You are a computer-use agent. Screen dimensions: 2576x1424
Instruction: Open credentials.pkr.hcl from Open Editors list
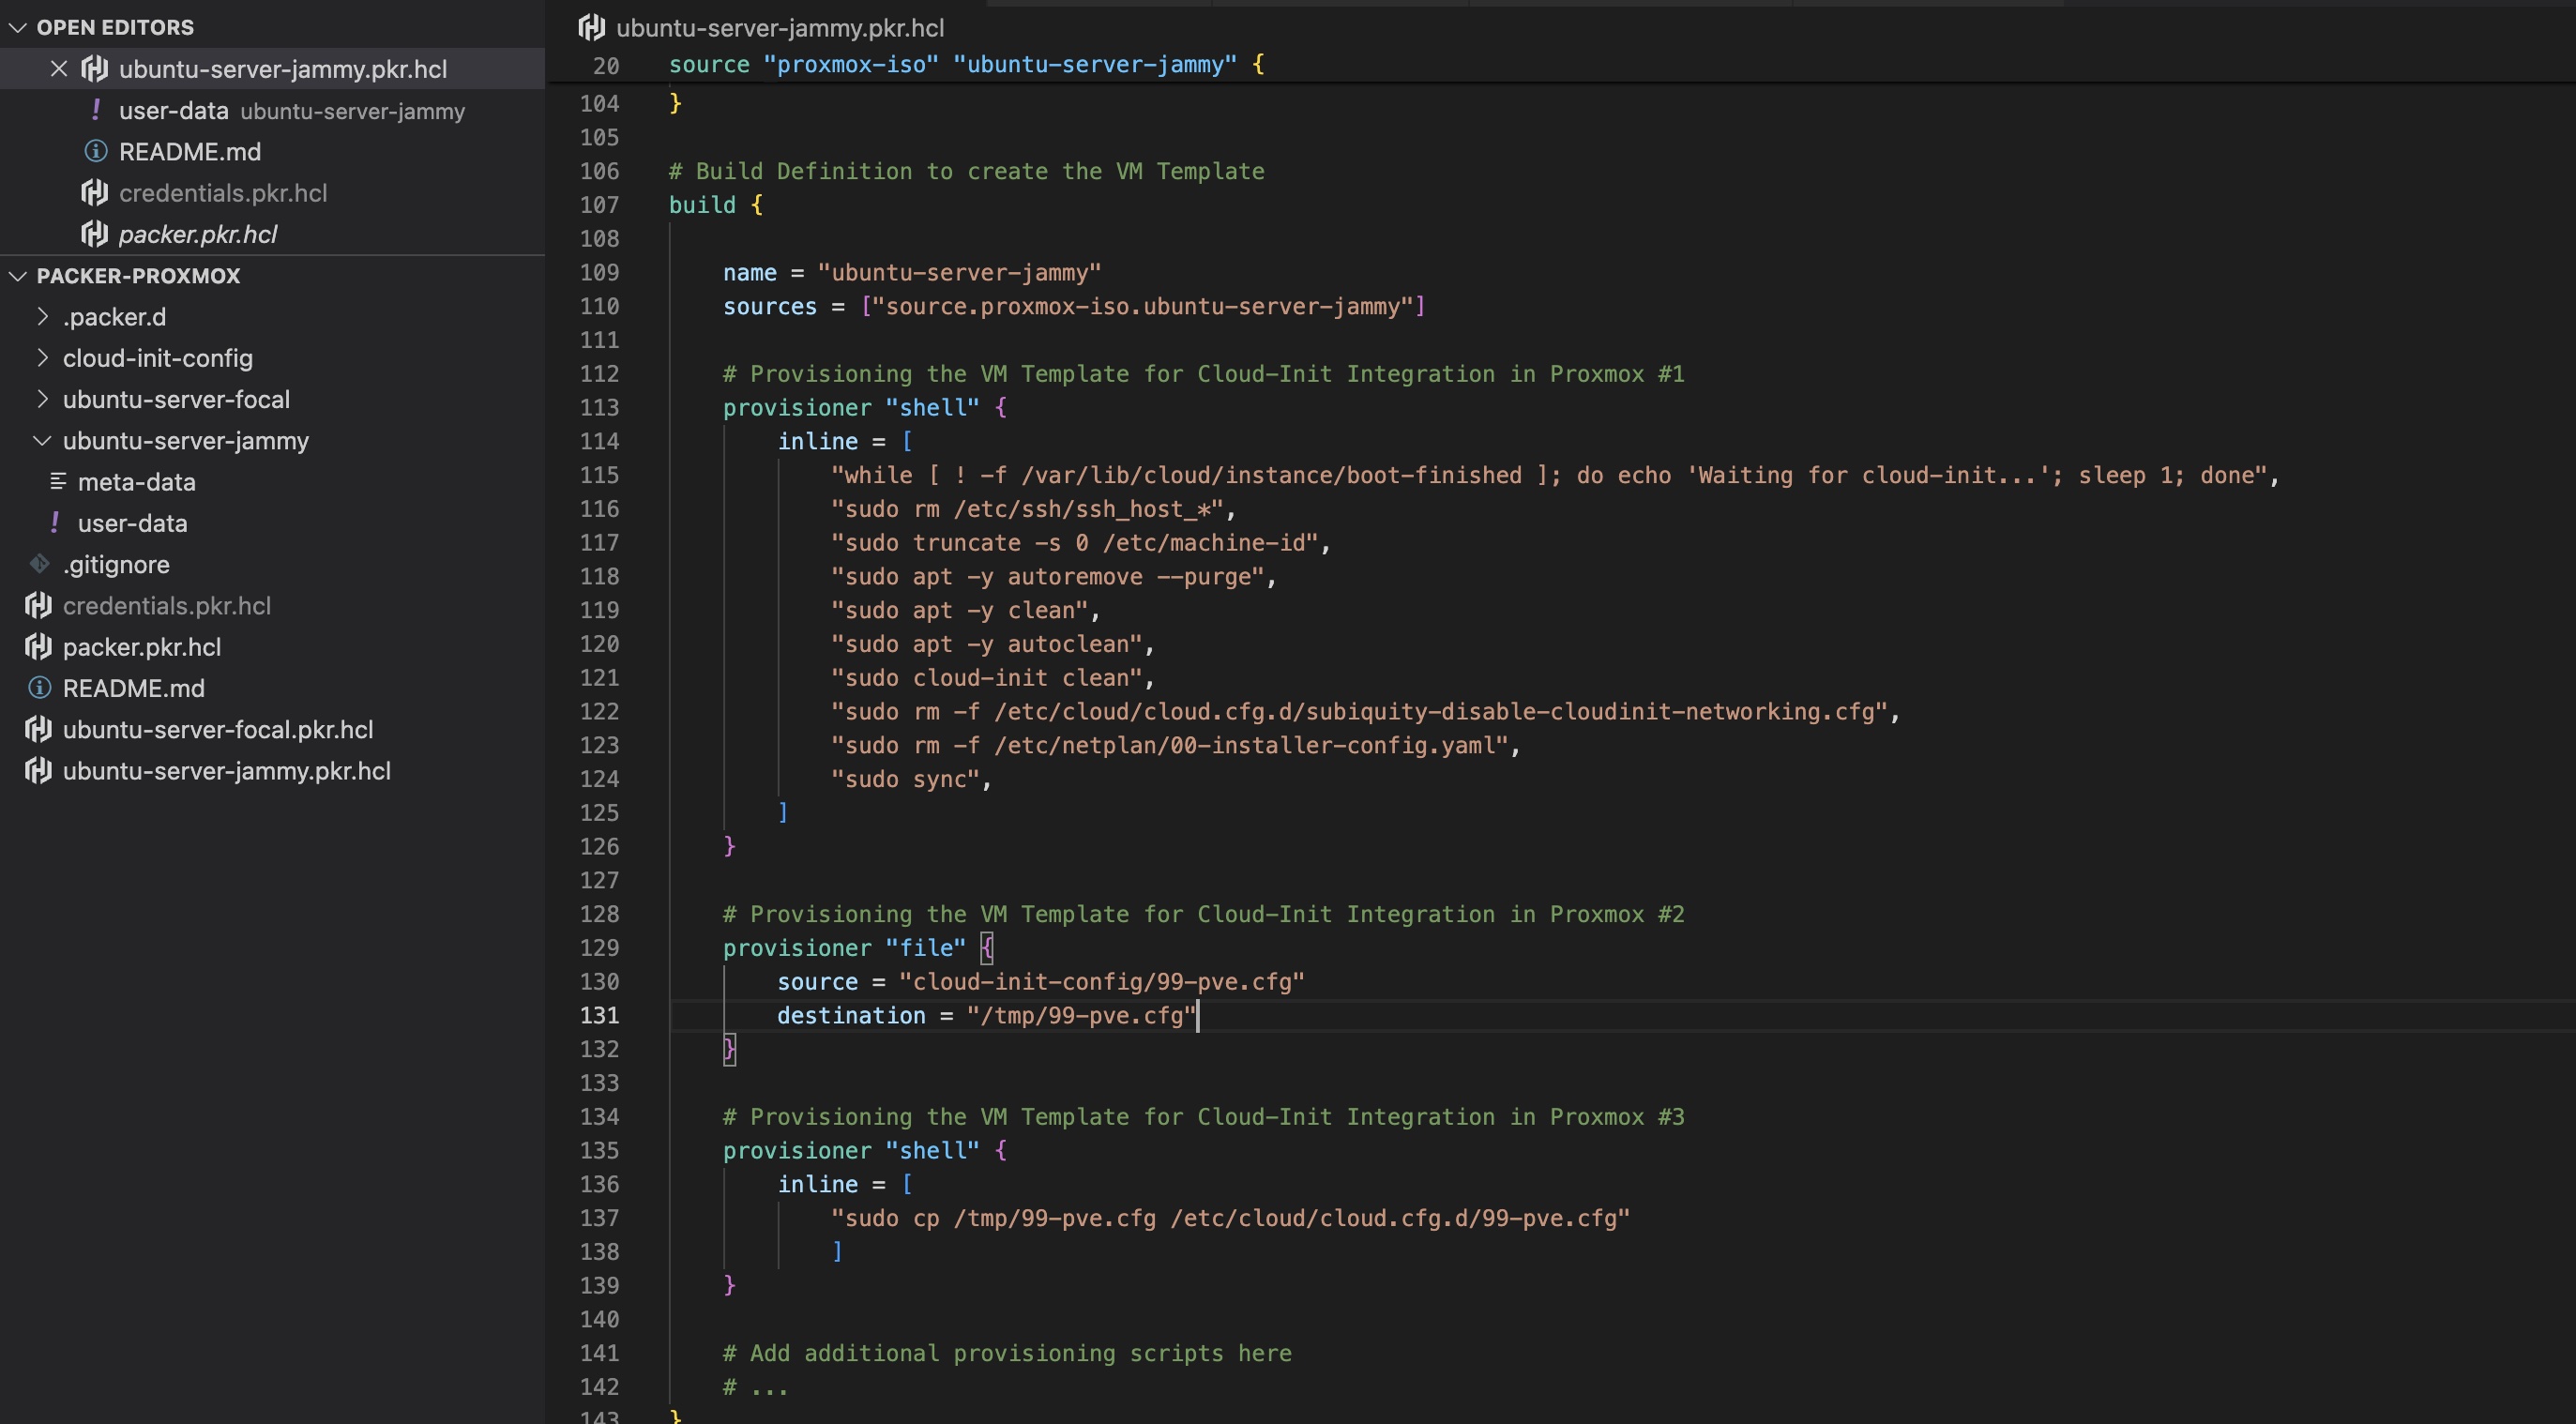(223, 192)
